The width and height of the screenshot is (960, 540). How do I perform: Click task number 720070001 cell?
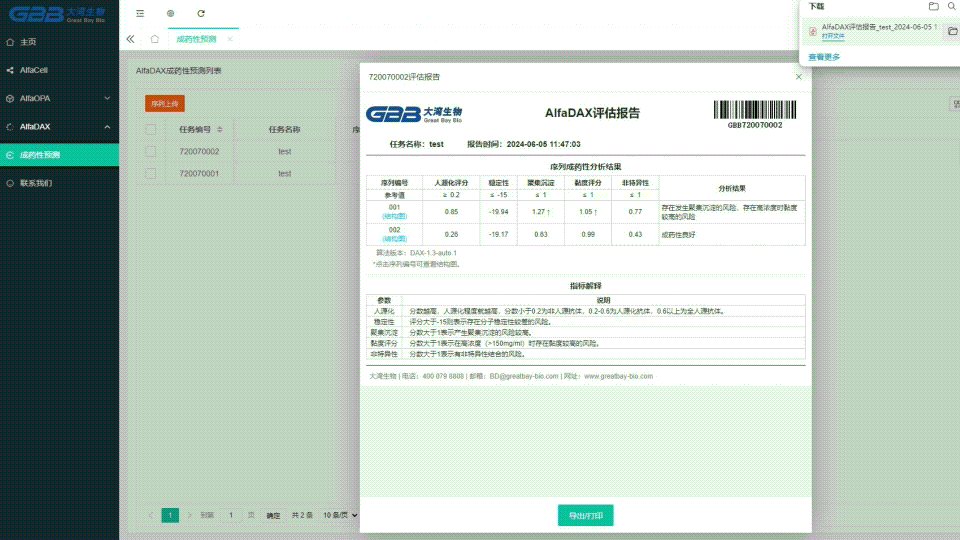coord(199,174)
